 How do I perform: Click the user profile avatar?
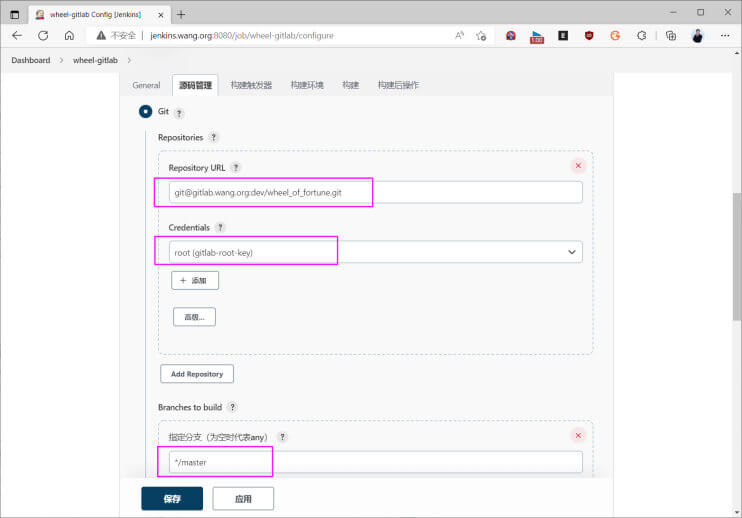point(698,35)
